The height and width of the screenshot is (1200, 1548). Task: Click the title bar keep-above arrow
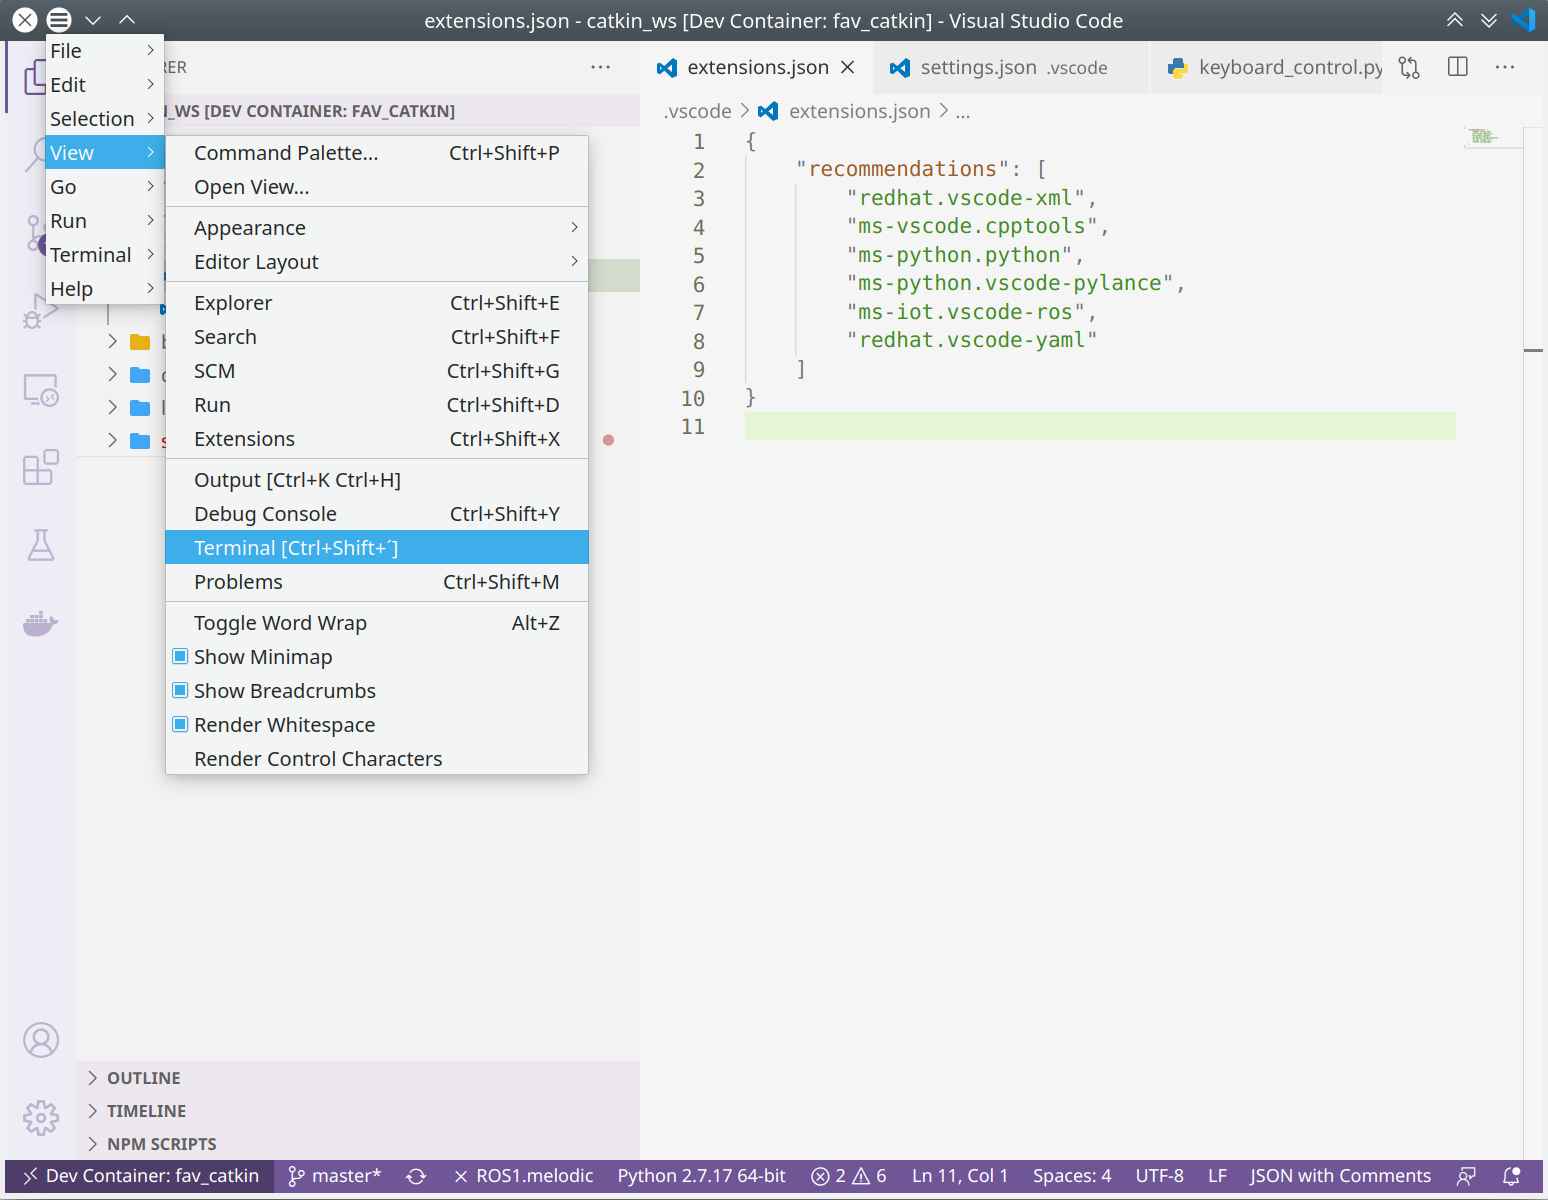coord(127,20)
